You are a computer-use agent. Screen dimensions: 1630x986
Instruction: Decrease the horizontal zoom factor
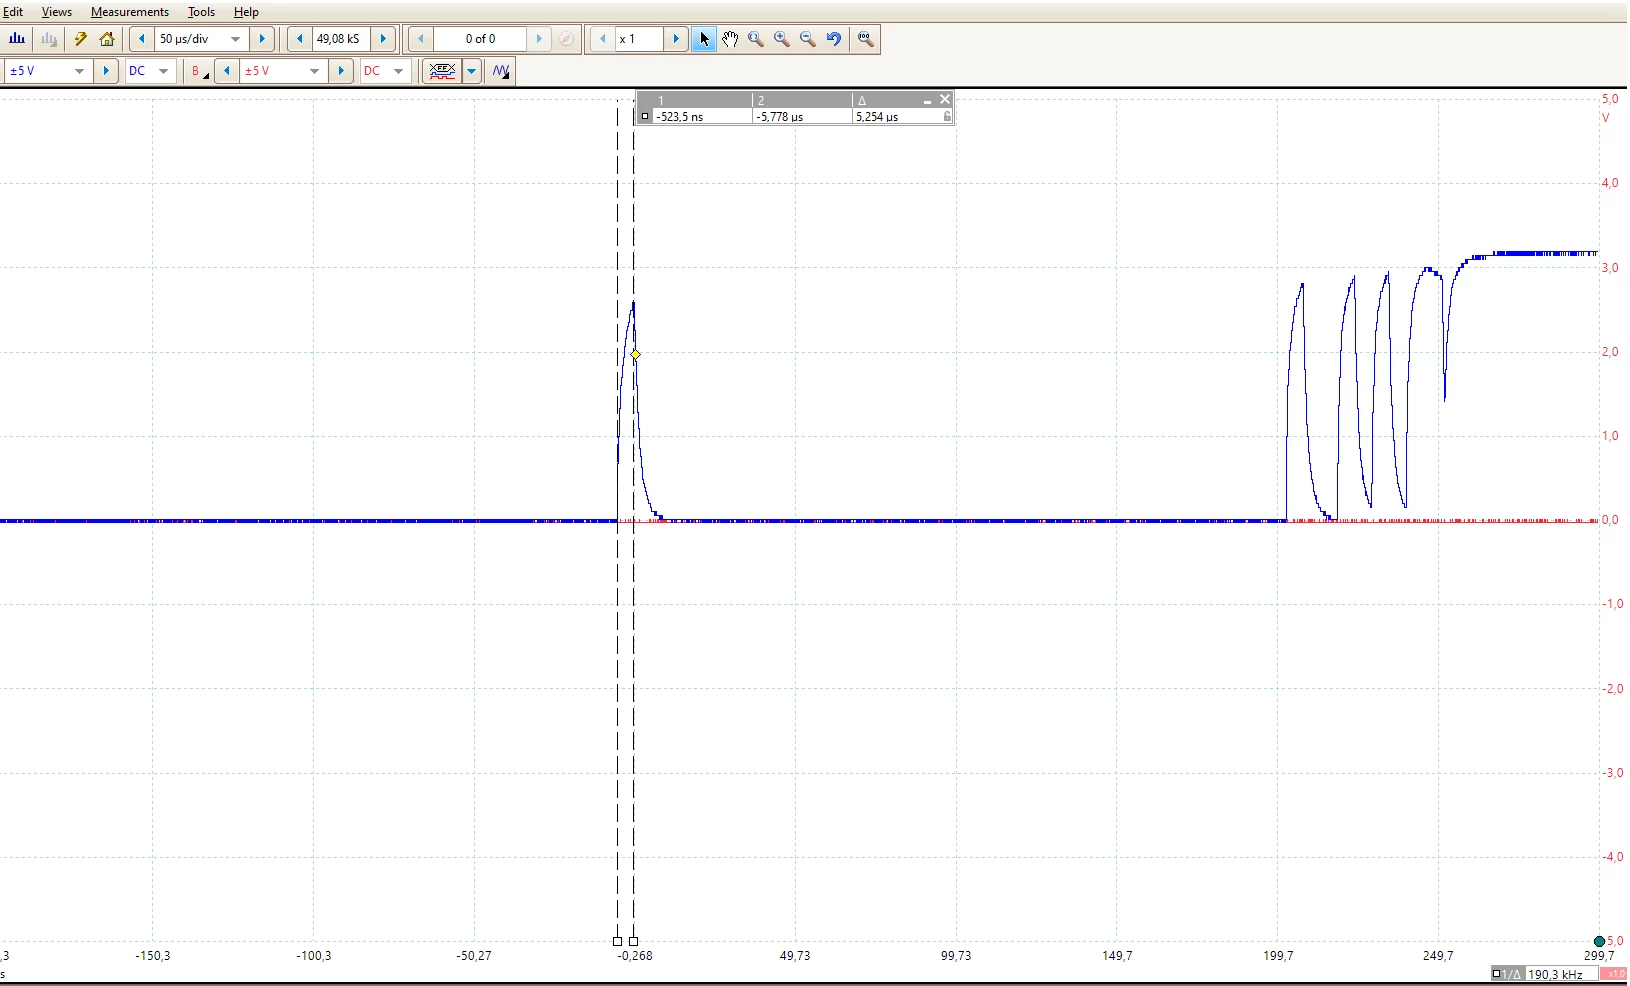602,39
